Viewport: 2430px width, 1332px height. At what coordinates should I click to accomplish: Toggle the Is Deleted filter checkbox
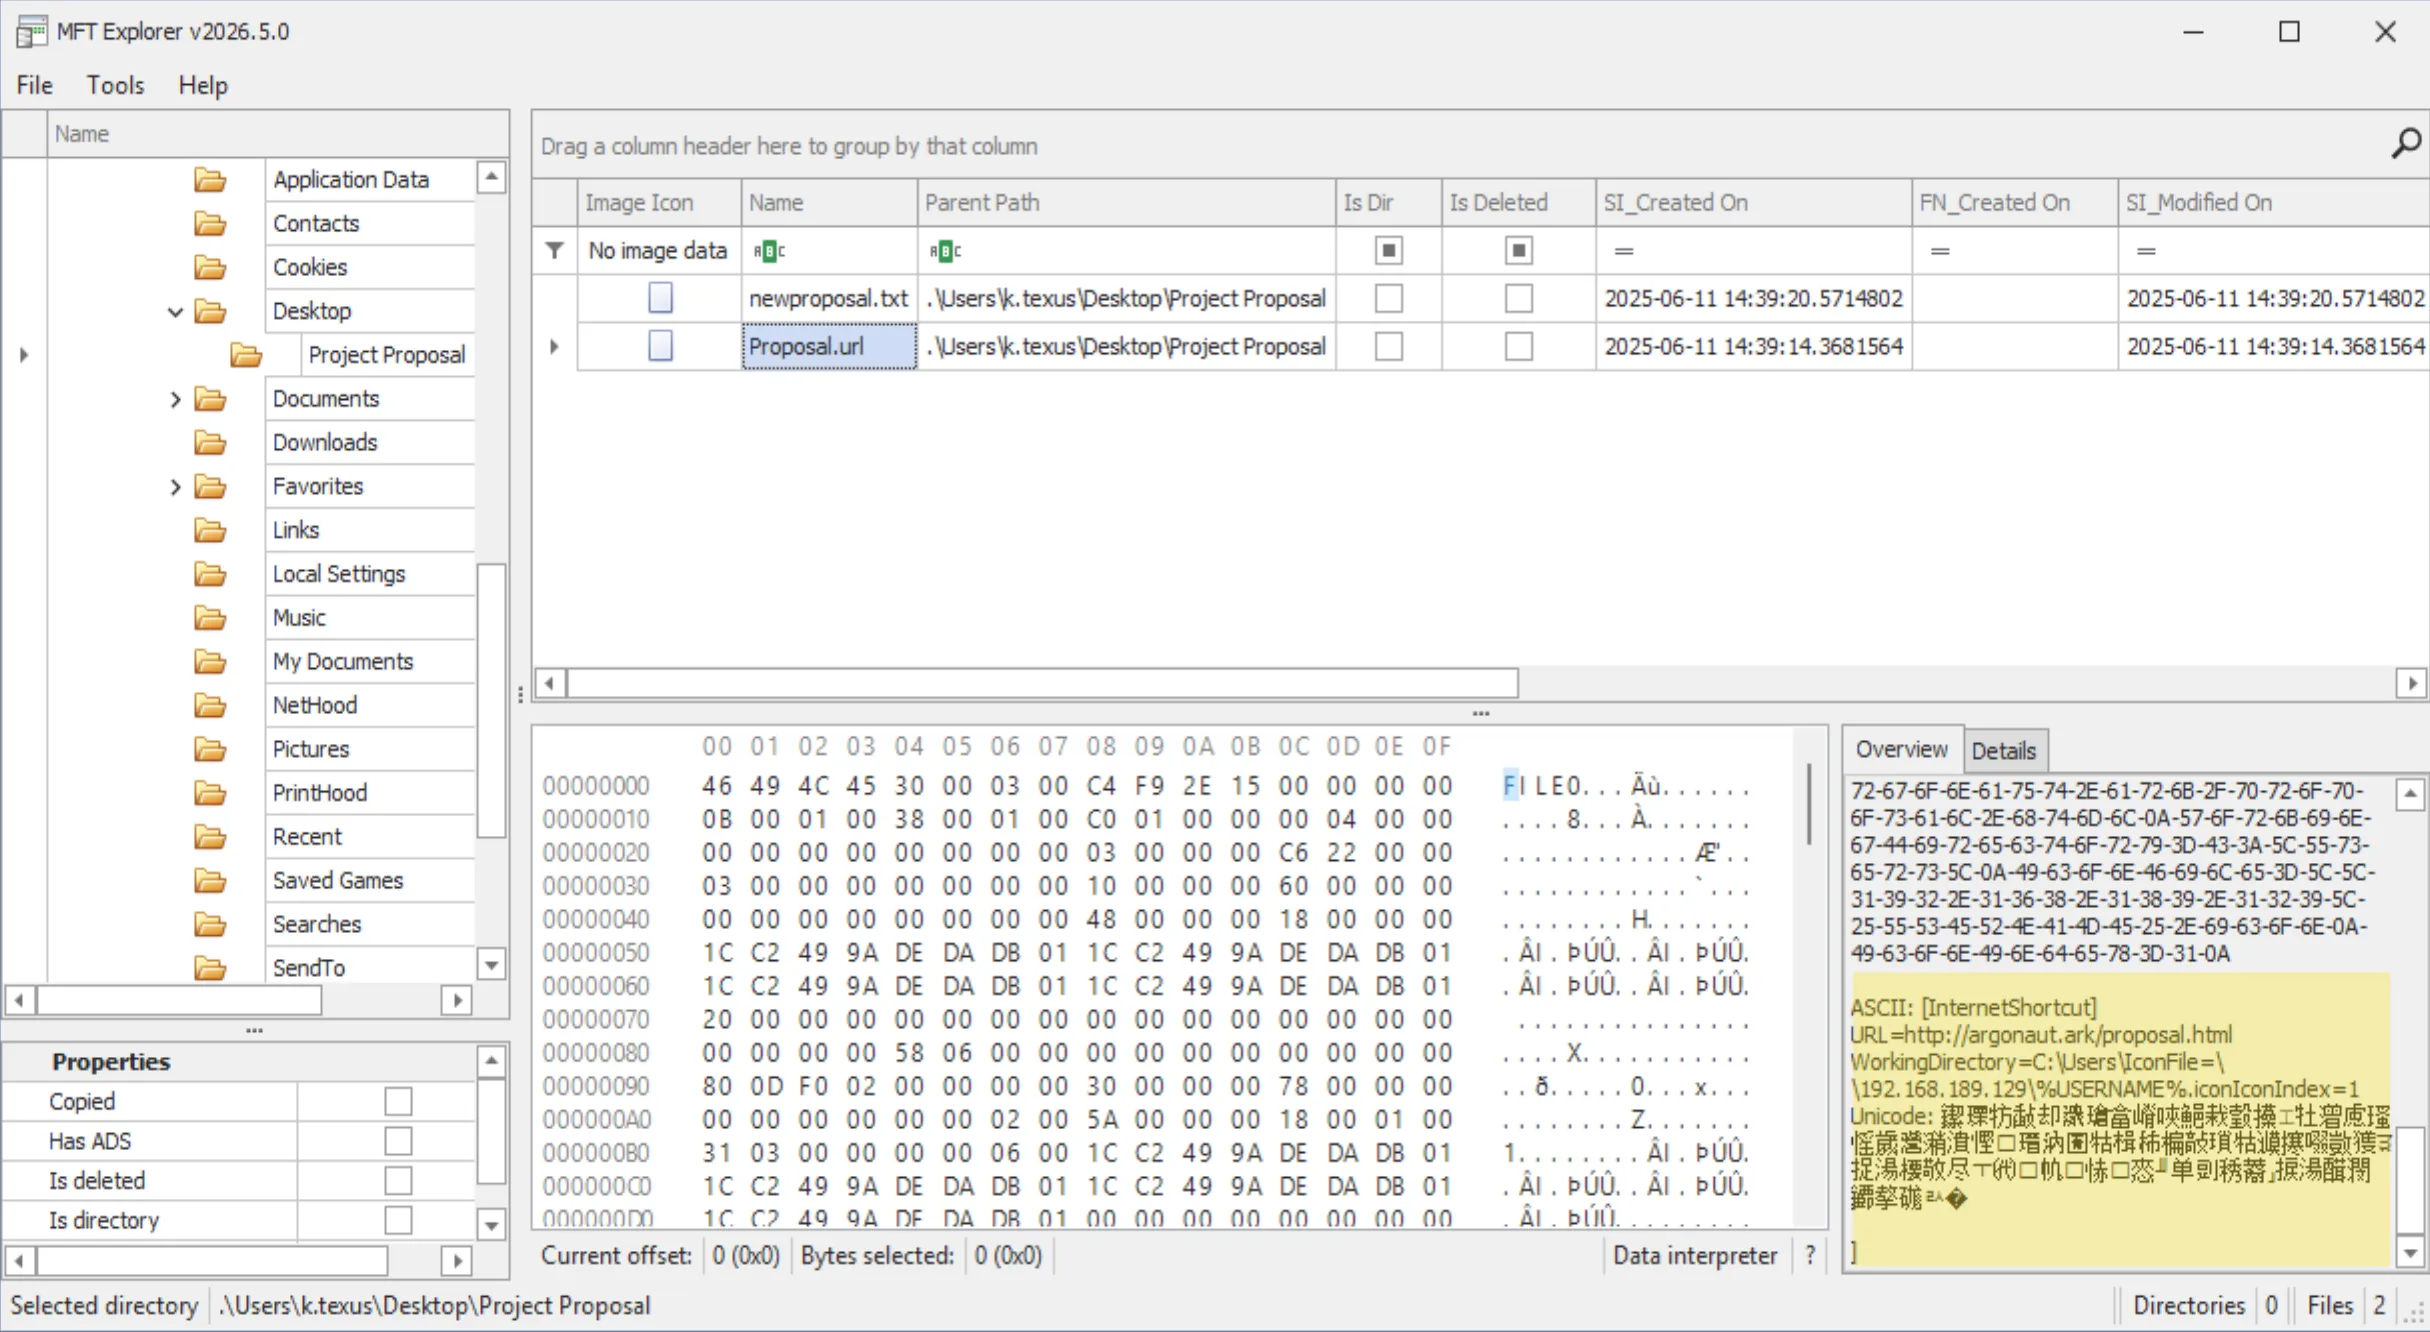pos(1519,250)
